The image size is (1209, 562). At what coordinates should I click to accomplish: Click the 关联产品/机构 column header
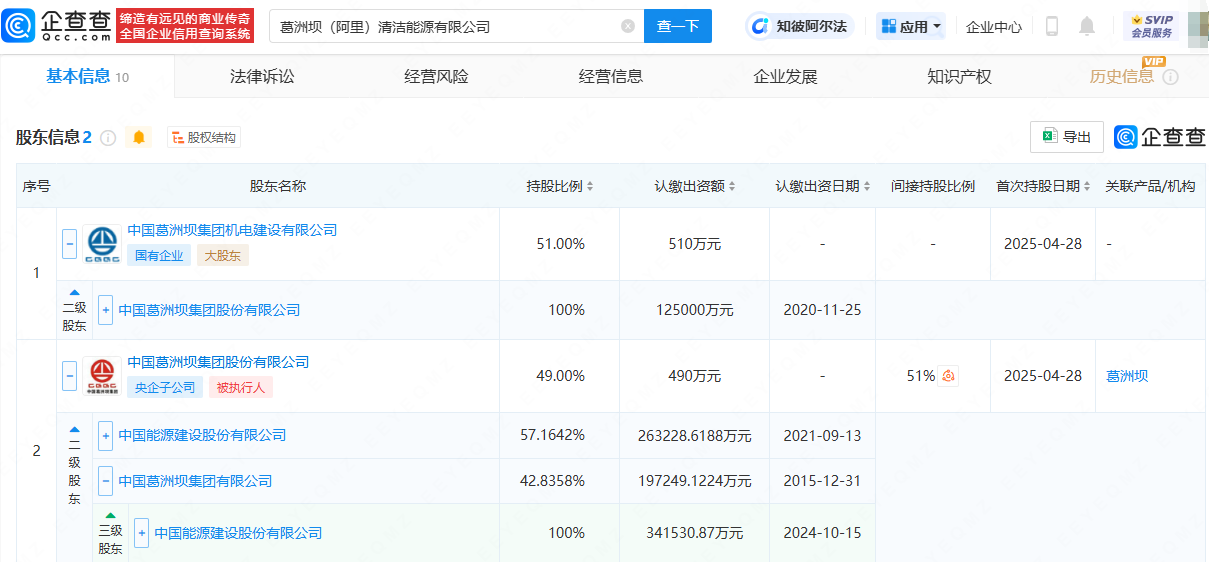tap(1150, 186)
